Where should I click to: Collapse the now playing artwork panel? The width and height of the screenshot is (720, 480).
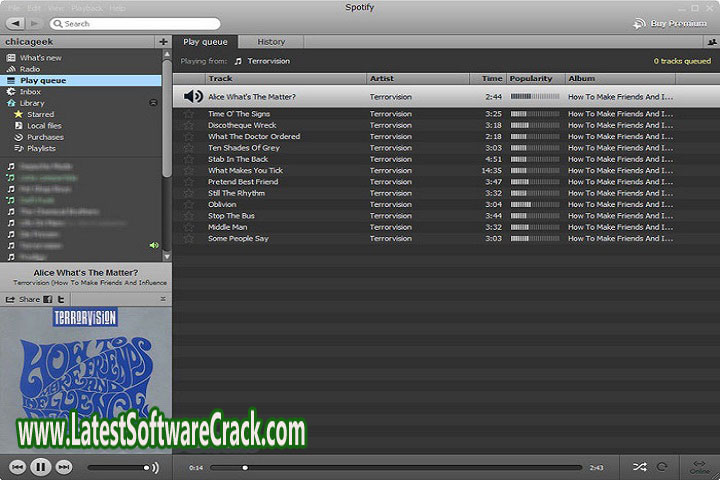(163, 299)
